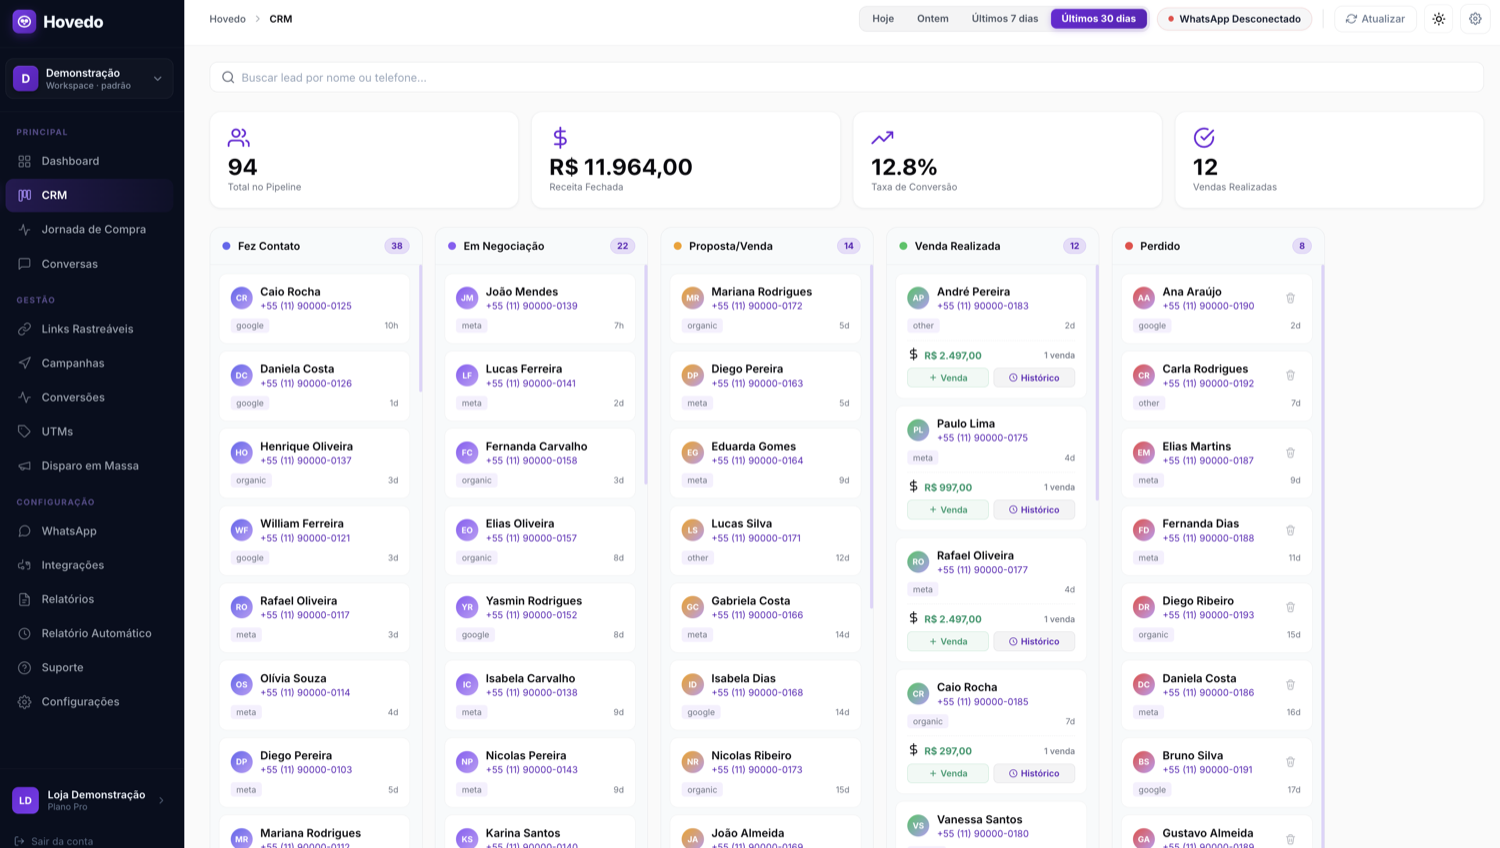1500x848 pixels.
Task: Open Caio Rocha card in Fez Contato
Action: click(314, 309)
